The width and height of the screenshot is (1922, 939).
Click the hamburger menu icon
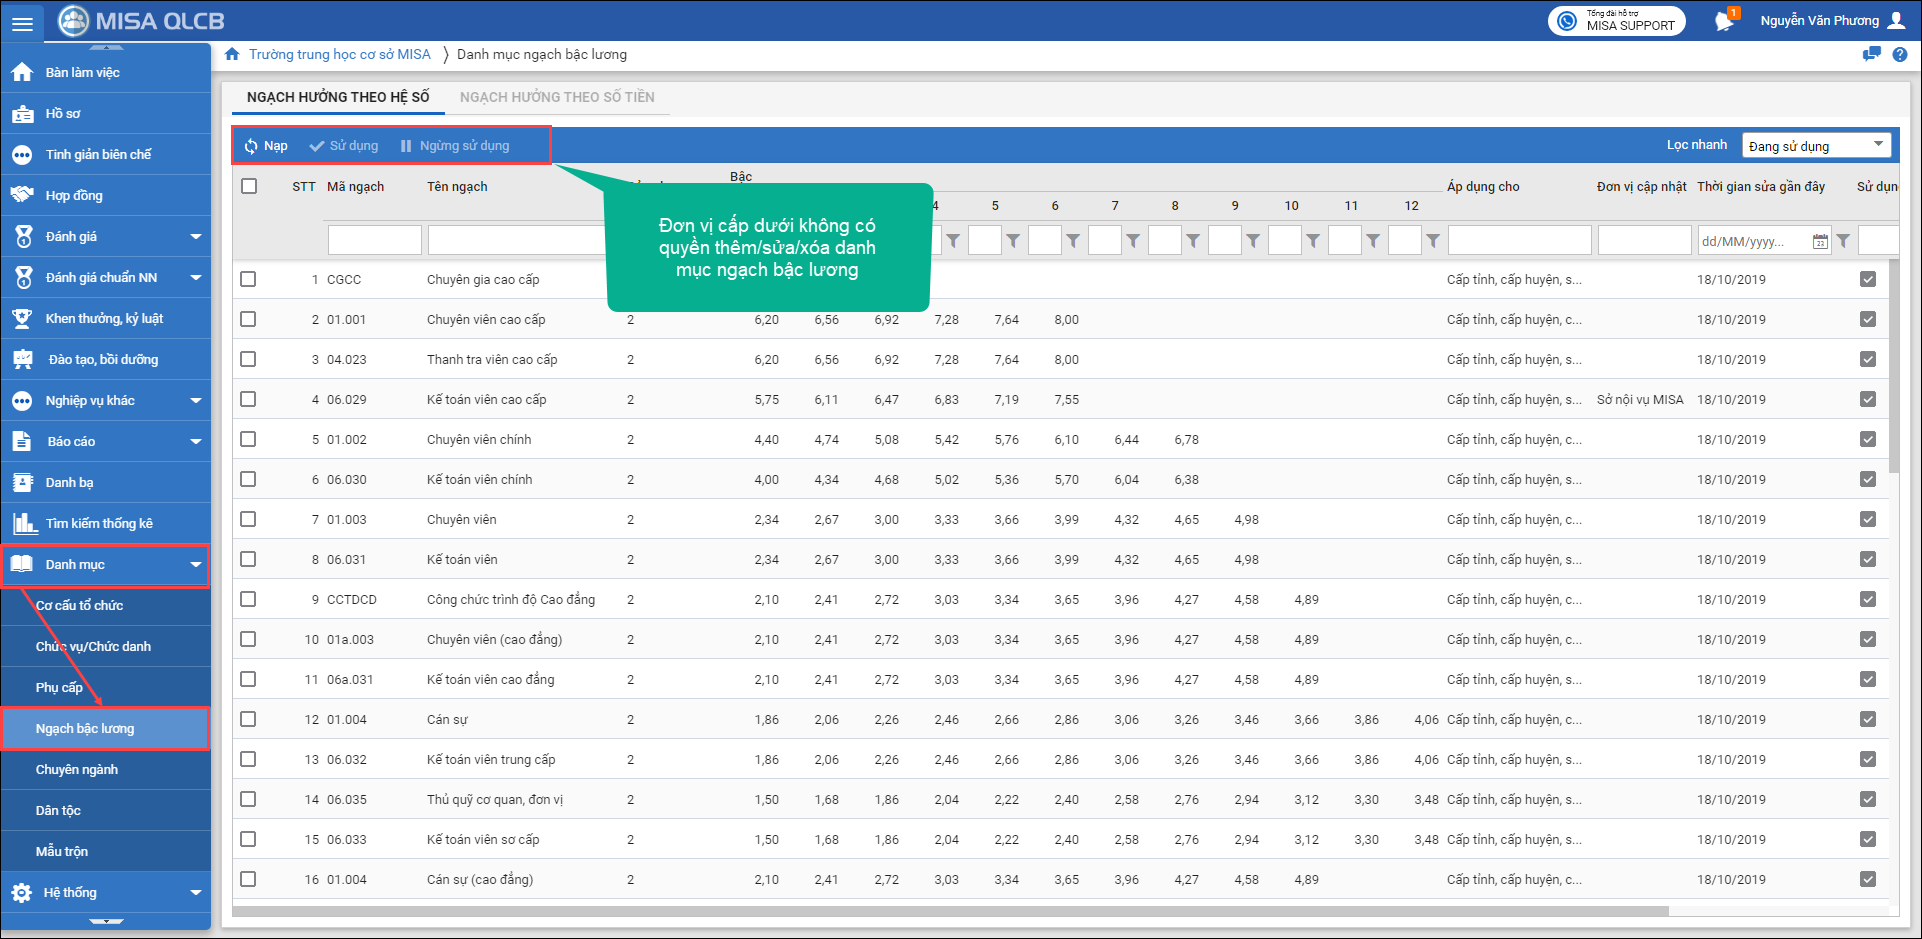click(x=22, y=22)
